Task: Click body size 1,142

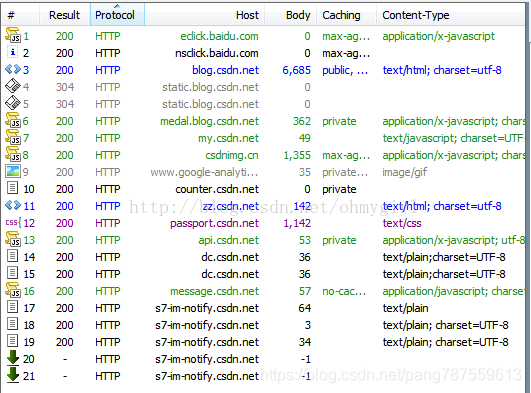Action: 297,223
